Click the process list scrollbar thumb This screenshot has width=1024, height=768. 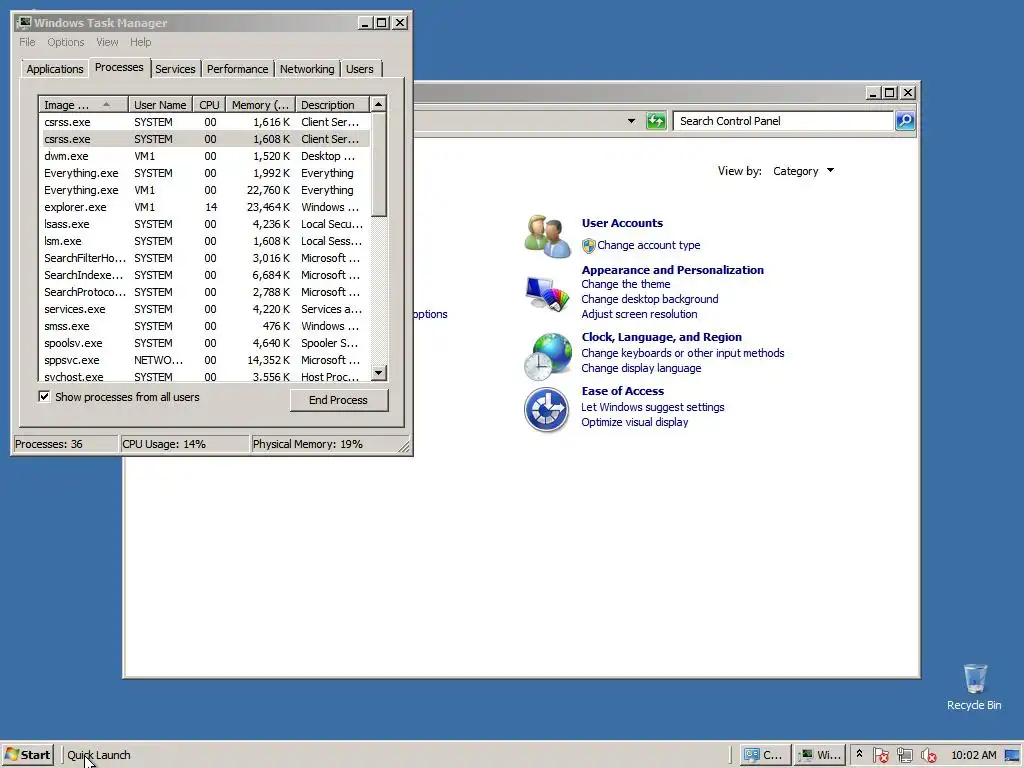(x=379, y=164)
